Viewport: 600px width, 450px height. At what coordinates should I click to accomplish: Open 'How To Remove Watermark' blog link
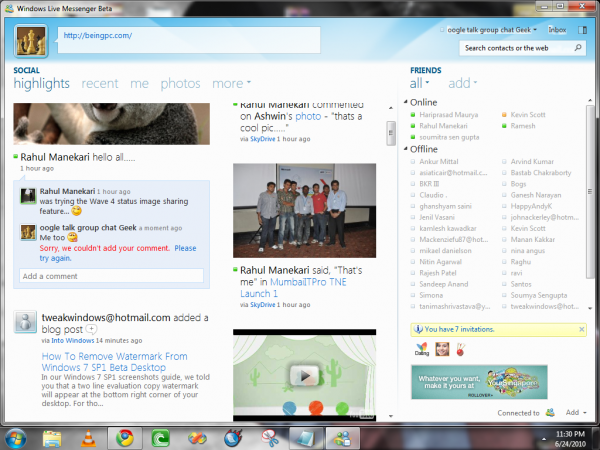click(114, 362)
